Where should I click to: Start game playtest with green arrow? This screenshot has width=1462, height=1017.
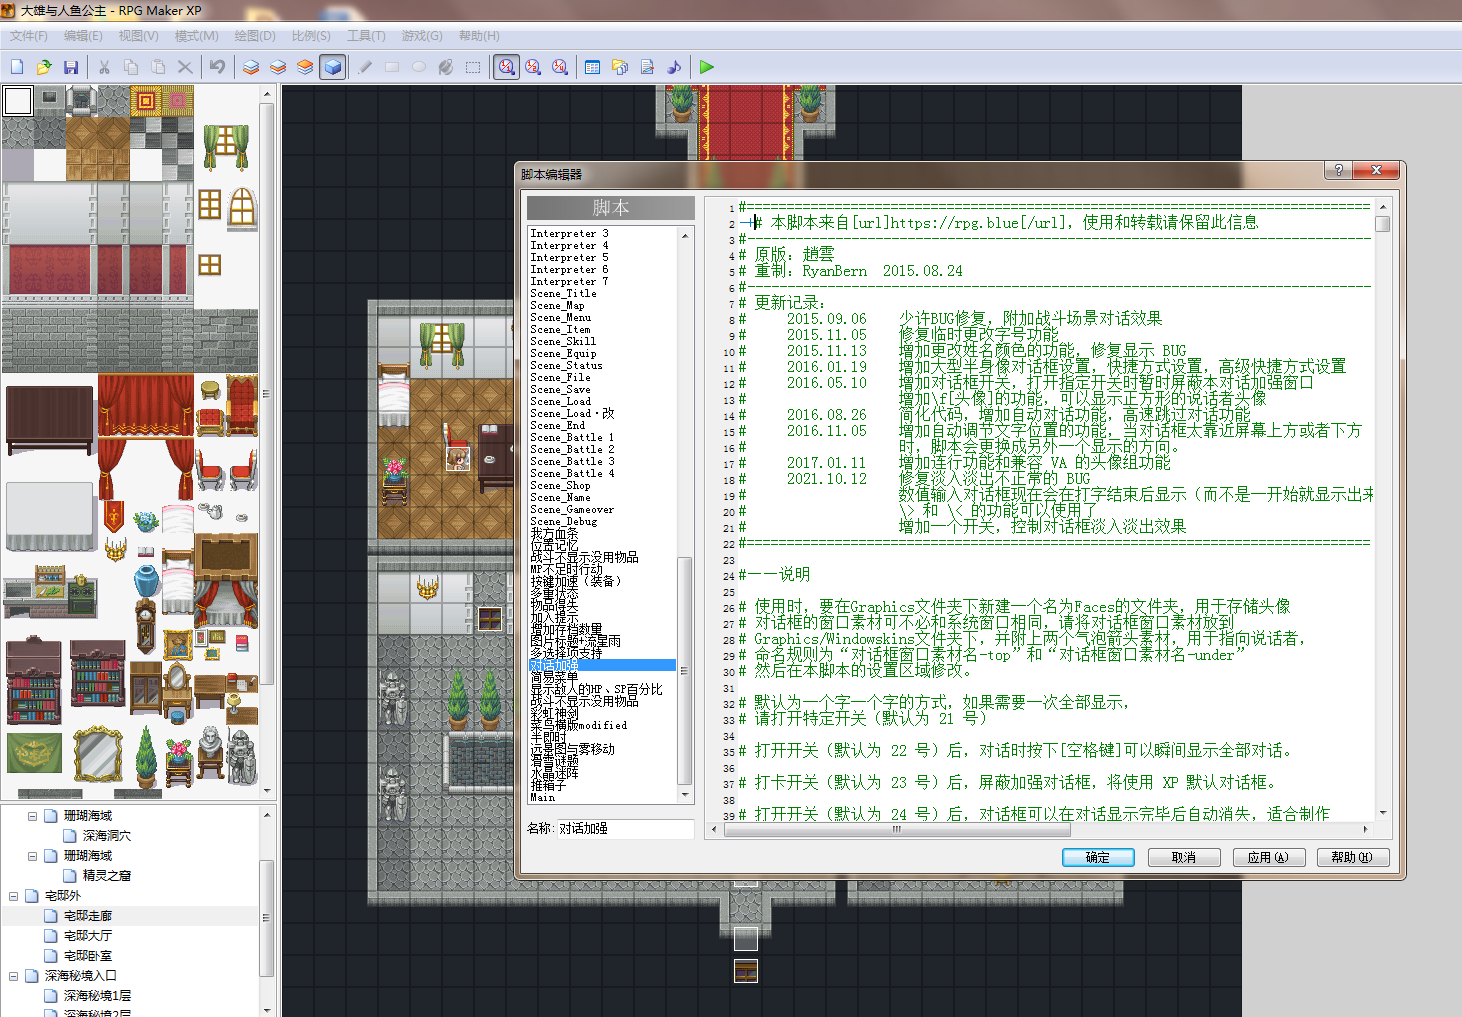coord(707,67)
